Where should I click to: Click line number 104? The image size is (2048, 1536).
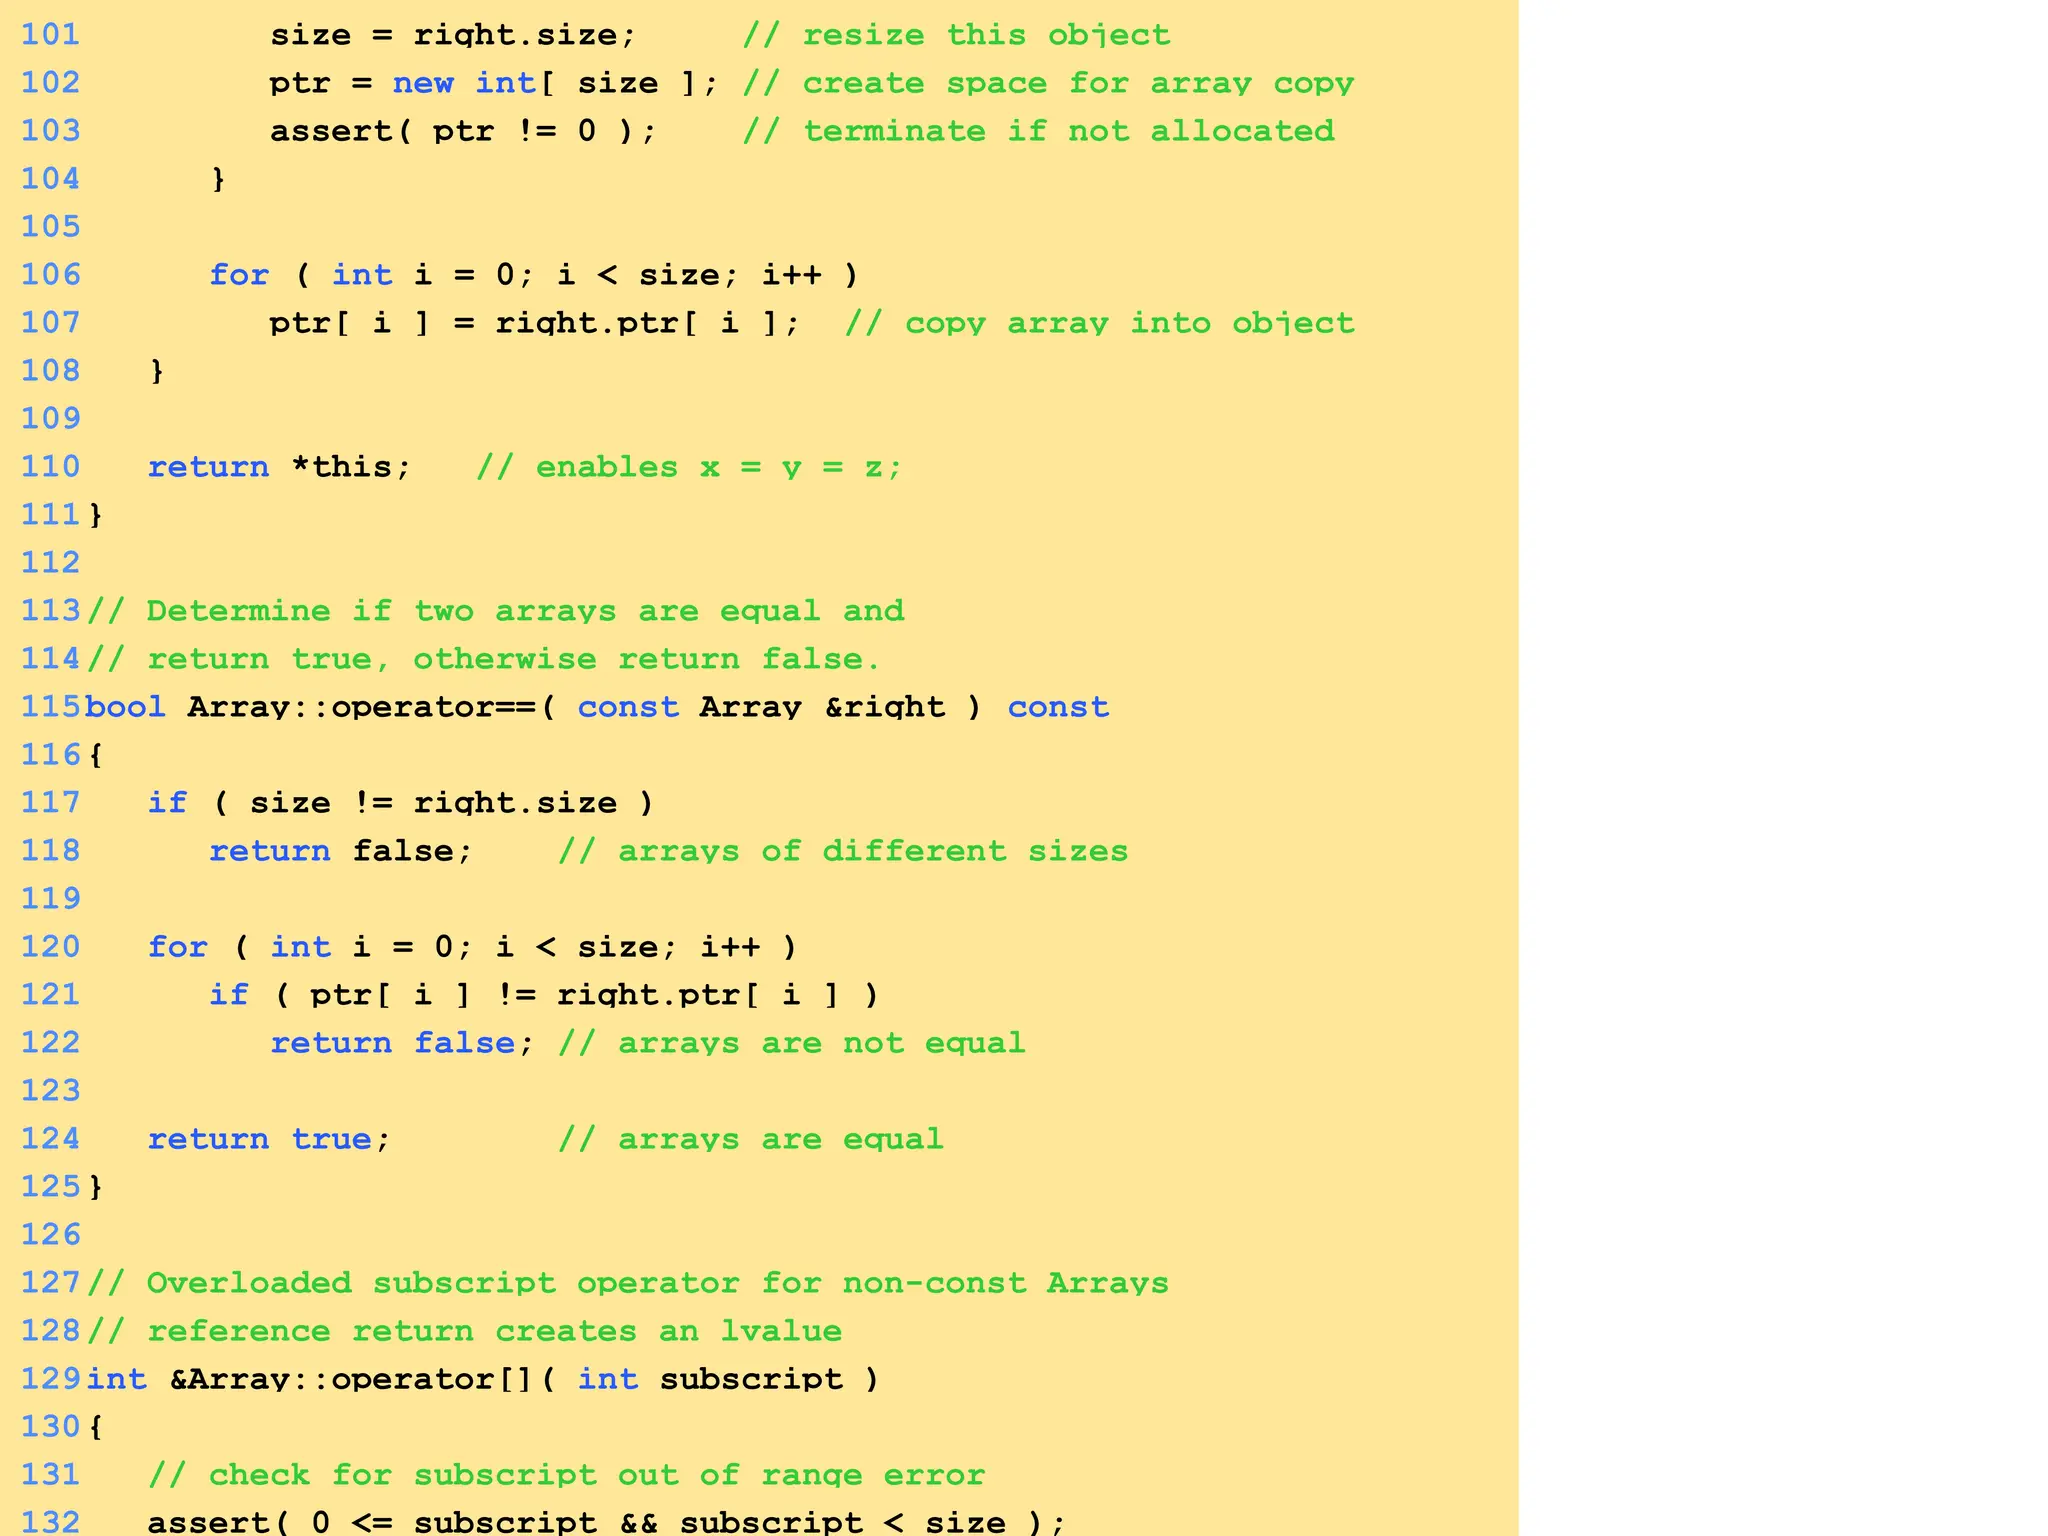click(51, 179)
